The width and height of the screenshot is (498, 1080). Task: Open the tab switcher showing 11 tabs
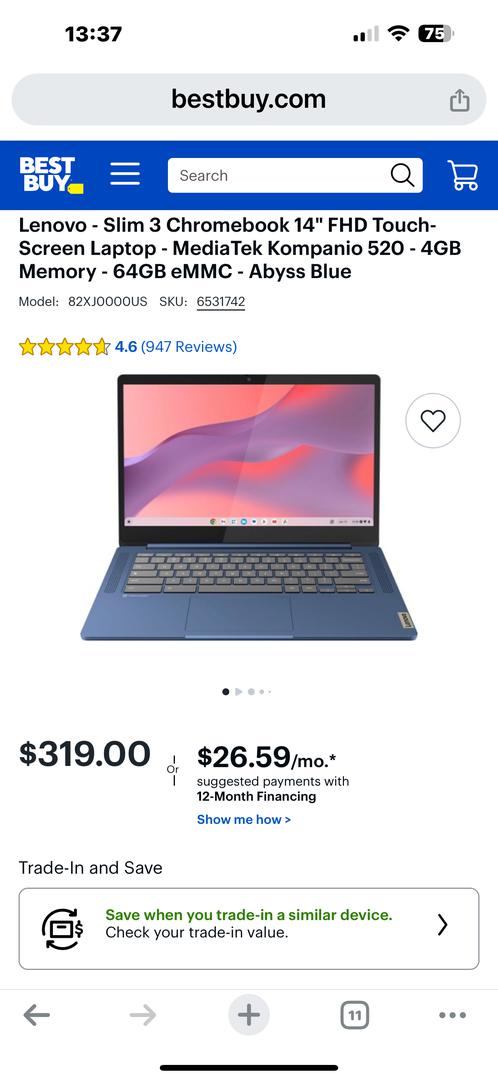point(355,1015)
